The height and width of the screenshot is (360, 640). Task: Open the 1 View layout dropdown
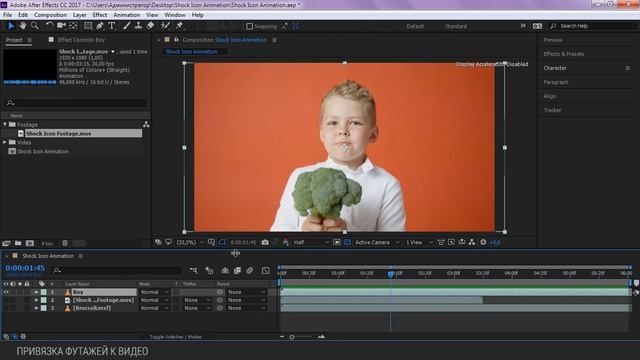(419, 242)
